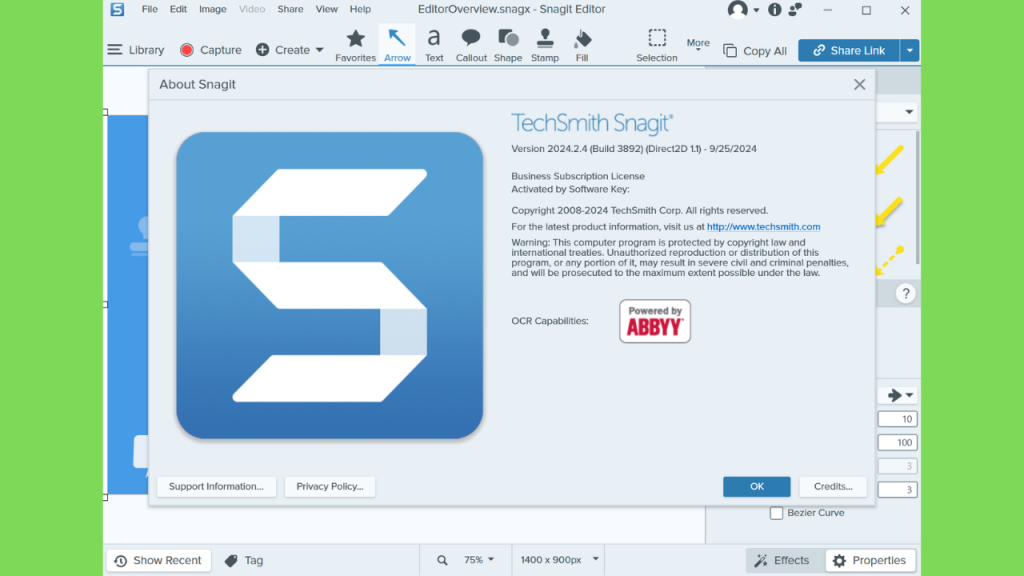The width and height of the screenshot is (1024, 576).
Task: Show Recent captures tray
Action: point(159,560)
